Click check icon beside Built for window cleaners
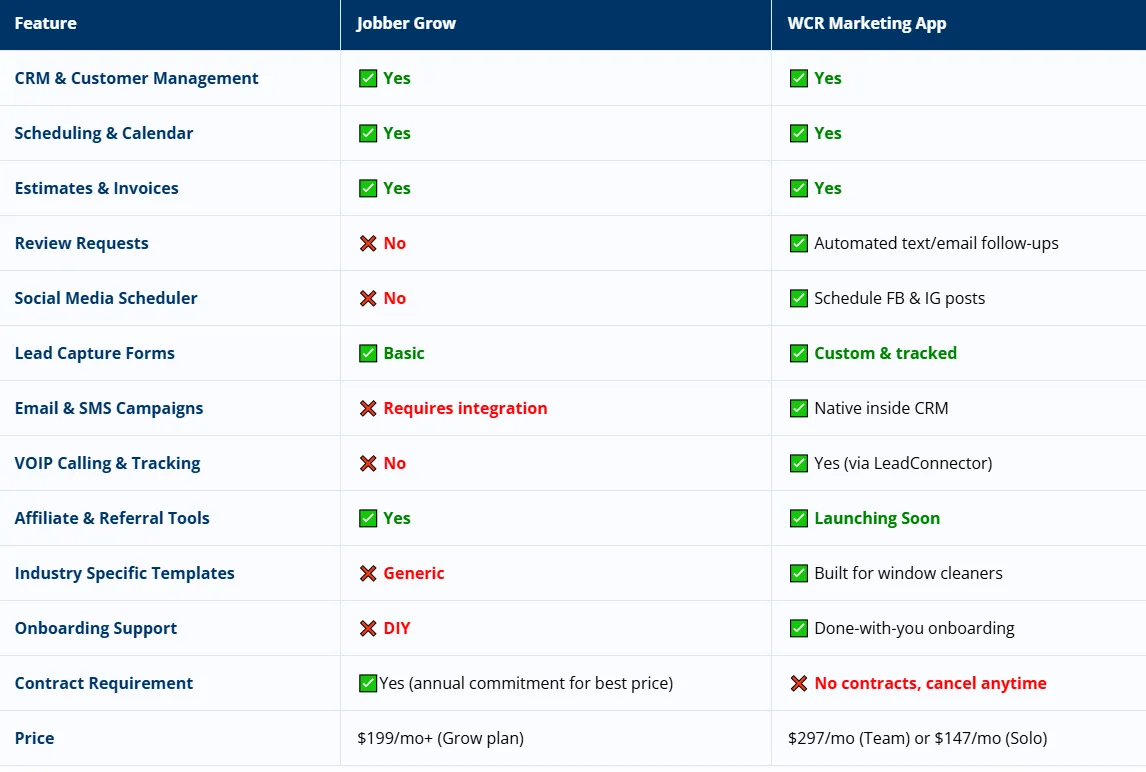This screenshot has height=772, width=1146. pos(799,573)
